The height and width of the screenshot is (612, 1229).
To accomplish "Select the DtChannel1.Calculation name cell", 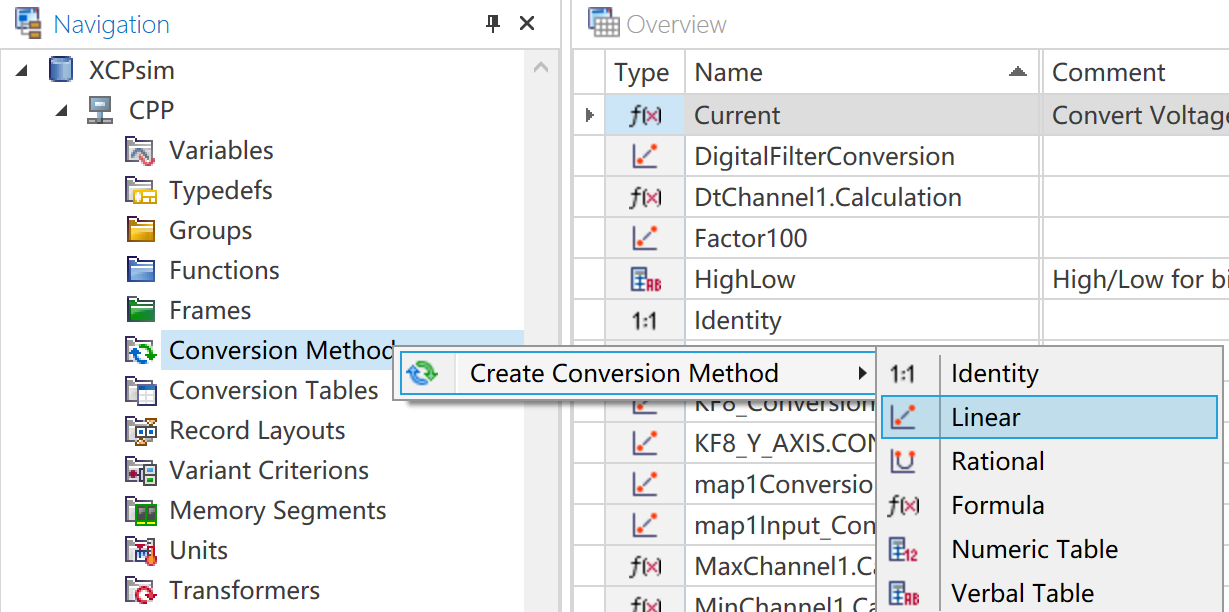I will [x=863, y=198].
